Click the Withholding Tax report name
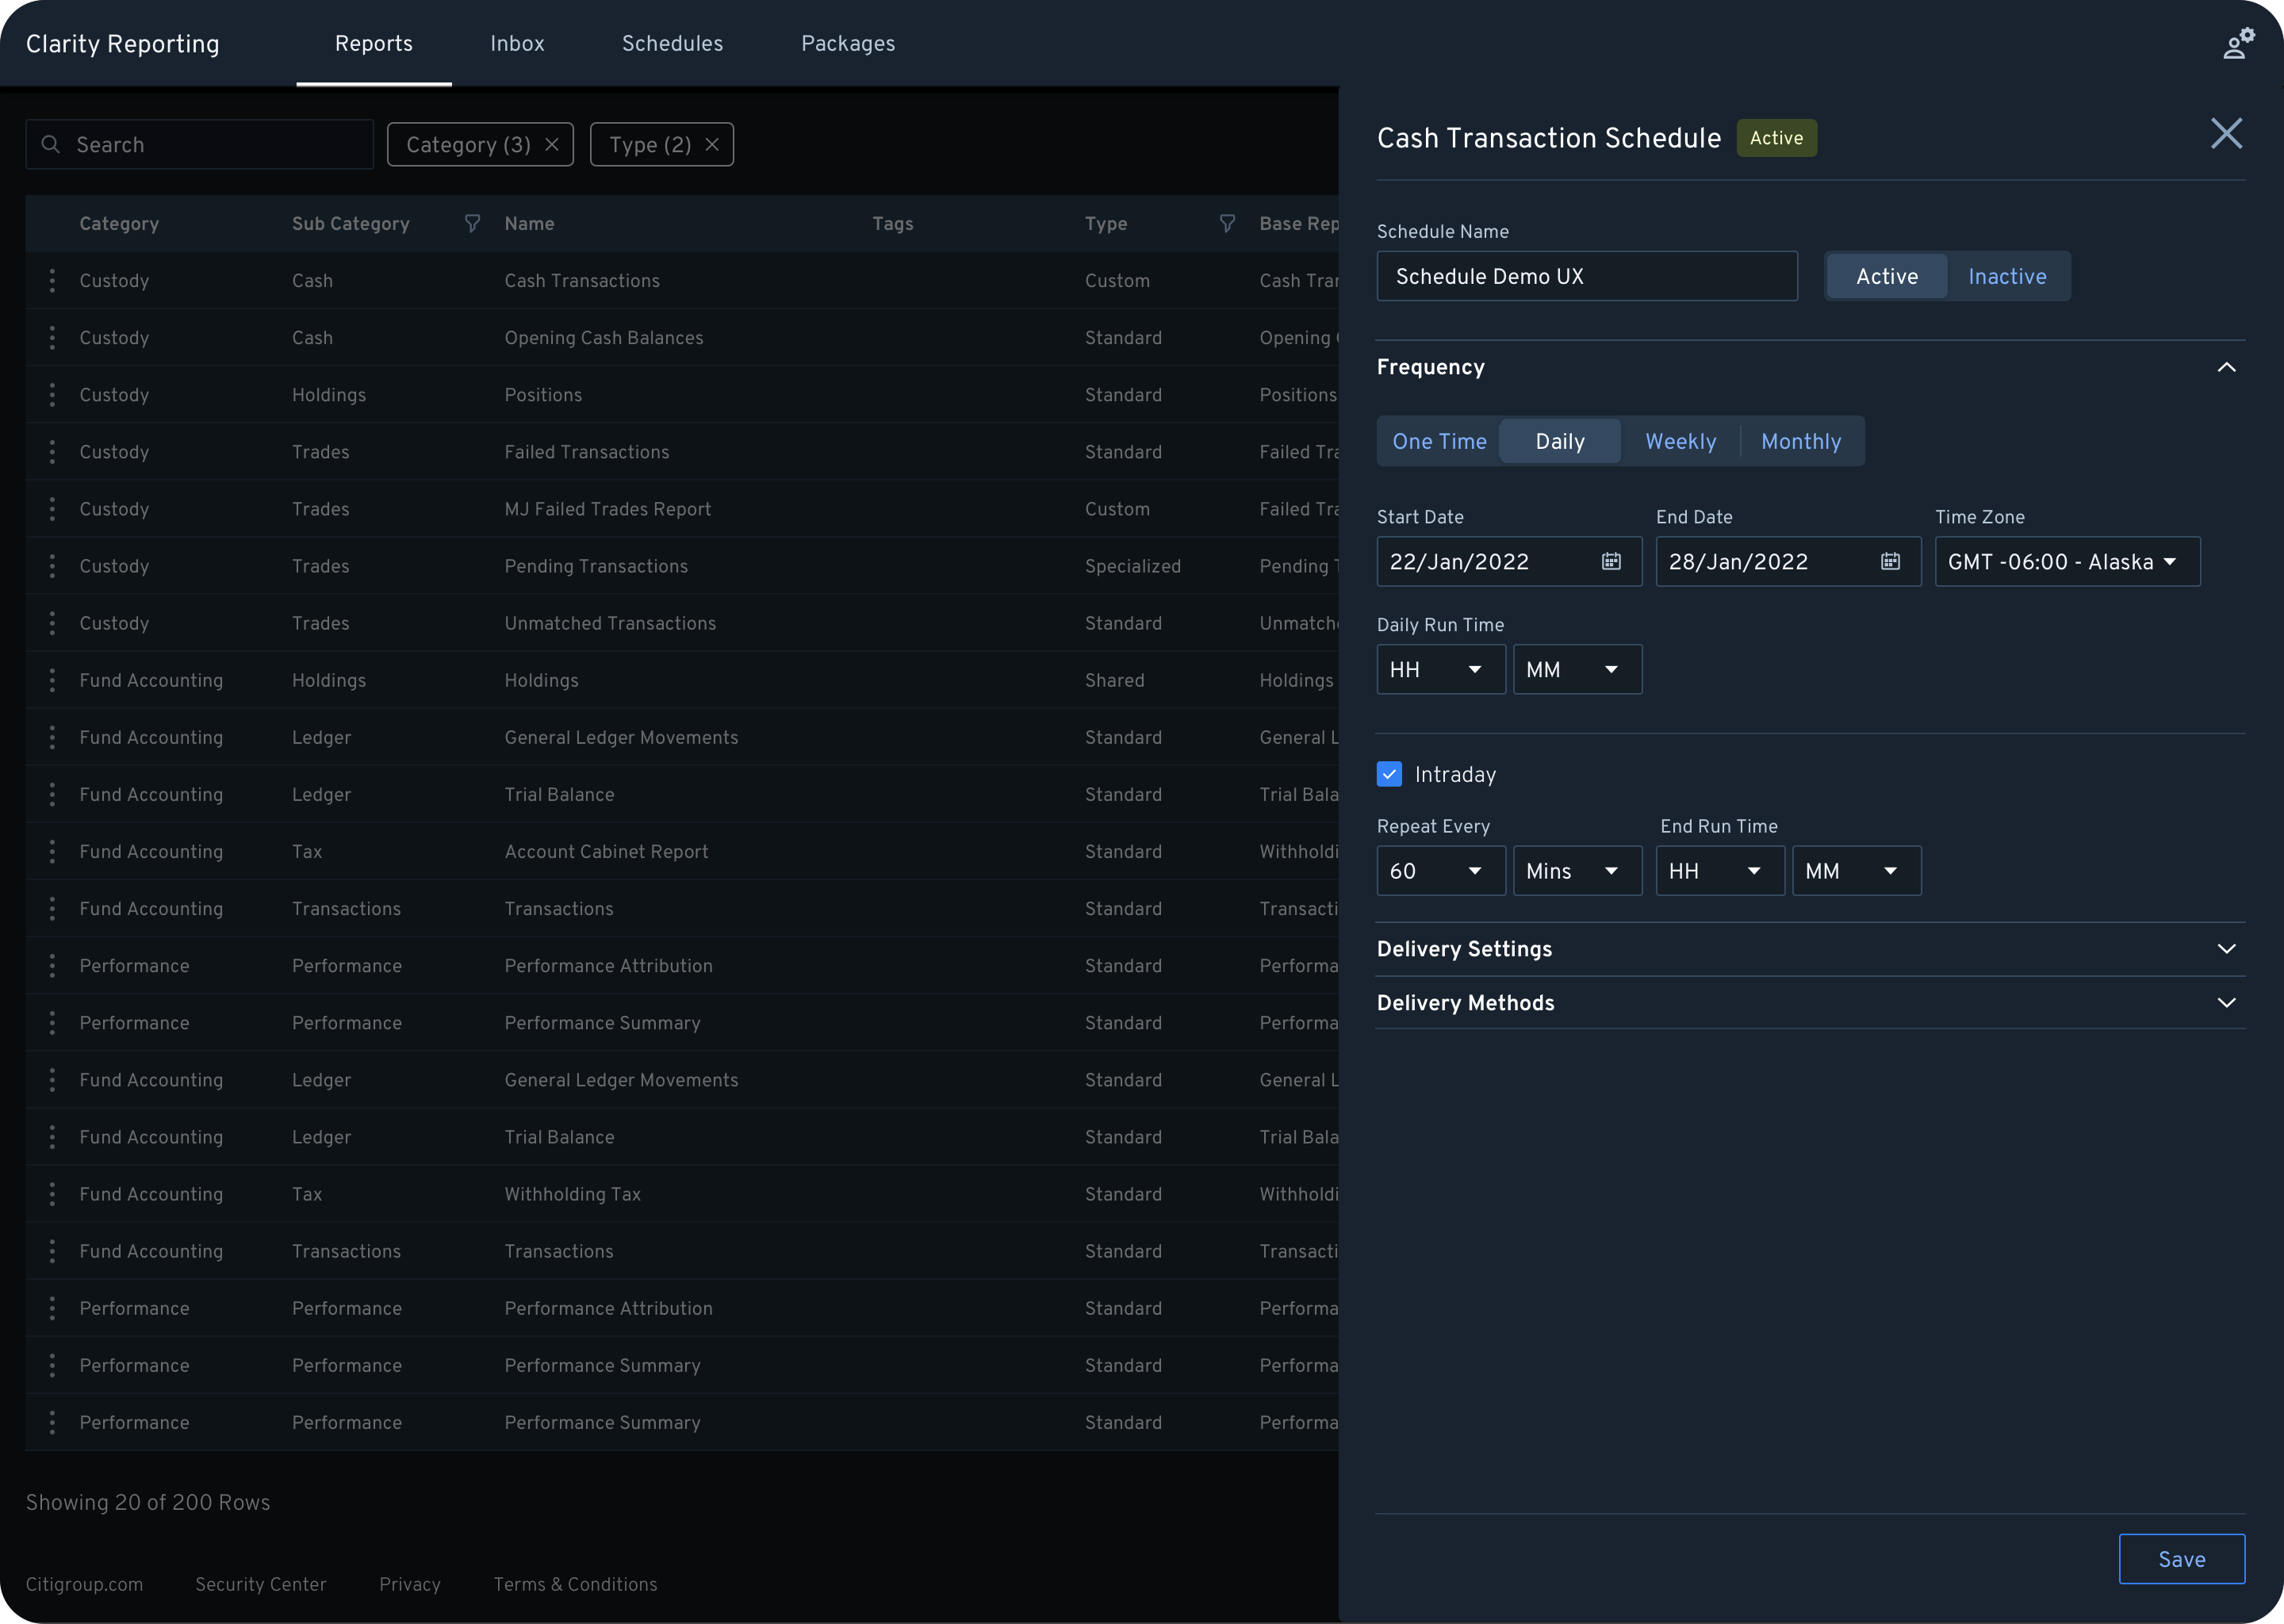Viewport: 2284px width, 1624px height. 572,1194
